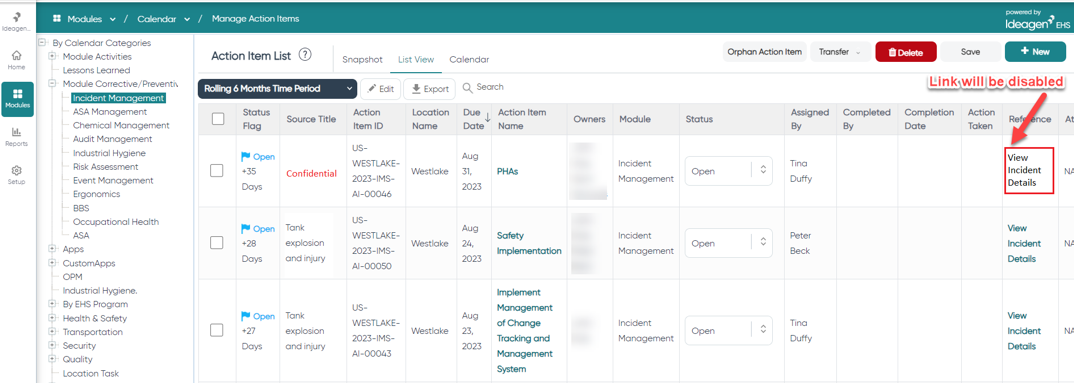
Task: Click the Save button
Action: [x=971, y=52]
